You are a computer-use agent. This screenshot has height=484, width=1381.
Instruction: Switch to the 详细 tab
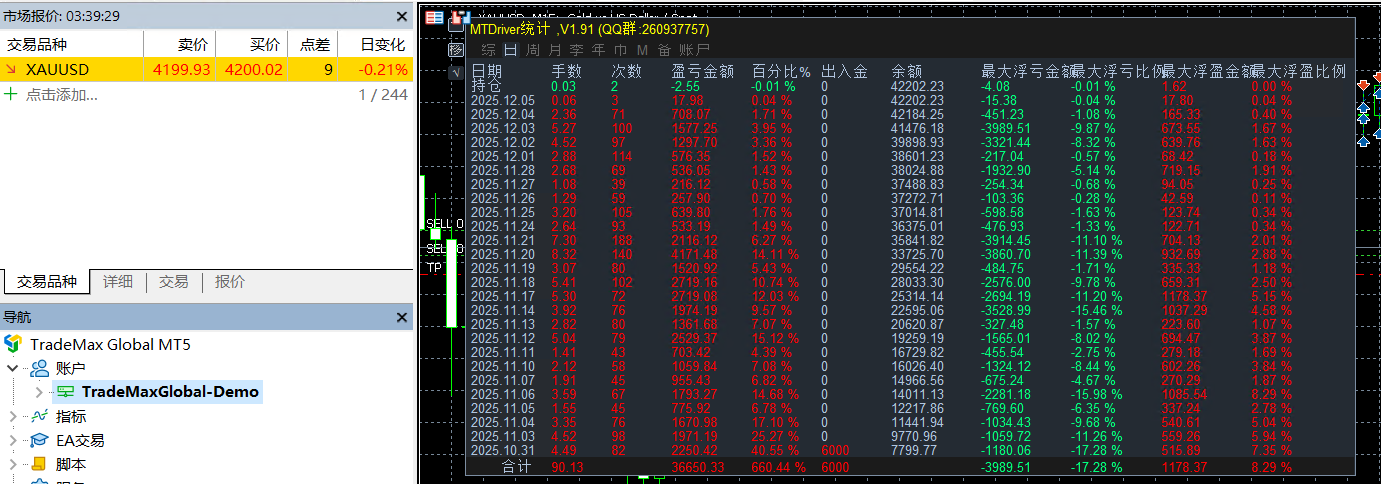pyautogui.click(x=117, y=282)
